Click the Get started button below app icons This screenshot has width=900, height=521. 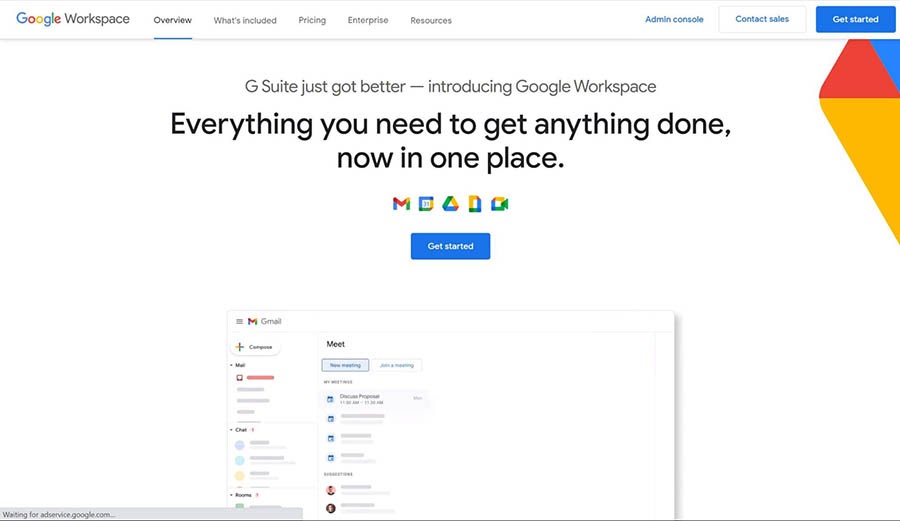click(451, 246)
